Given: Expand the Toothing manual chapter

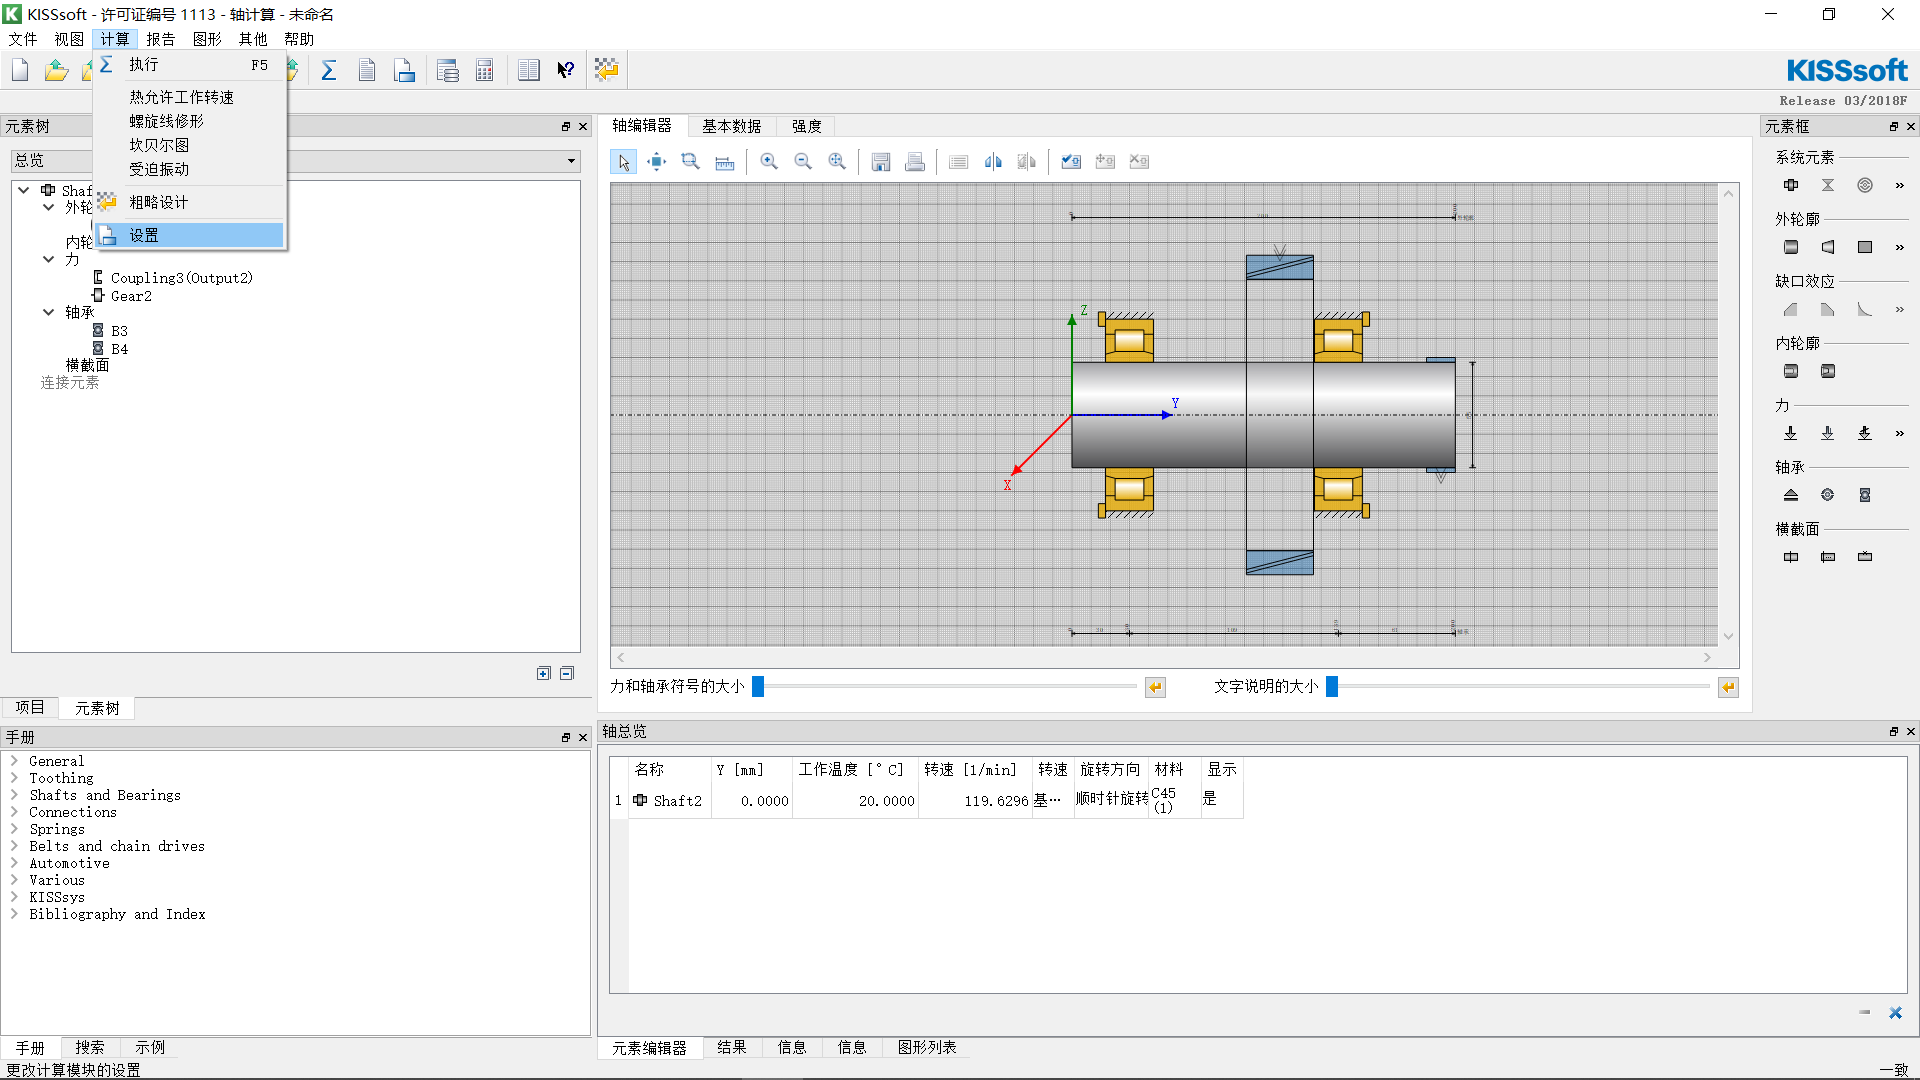Looking at the screenshot, I should pyautogui.click(x=15, y=778).
